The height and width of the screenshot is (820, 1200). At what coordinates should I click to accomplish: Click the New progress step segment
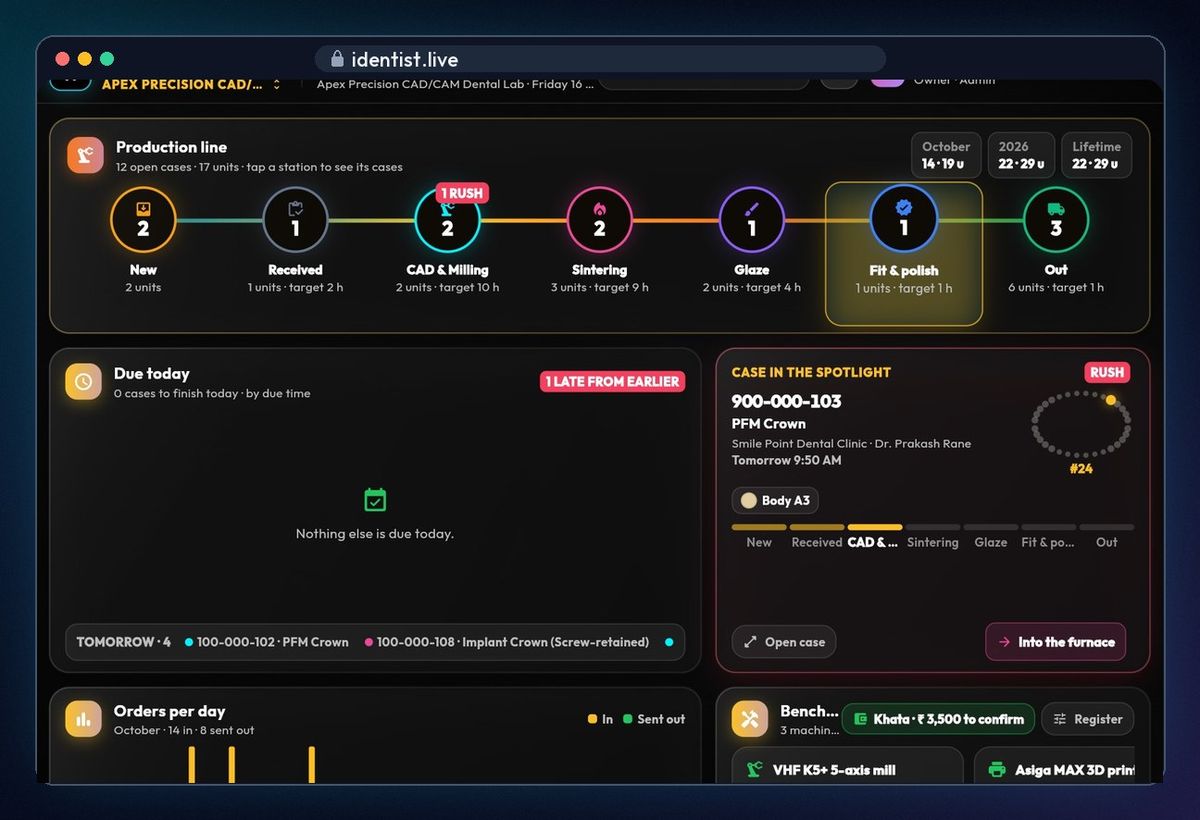[759, 536]
